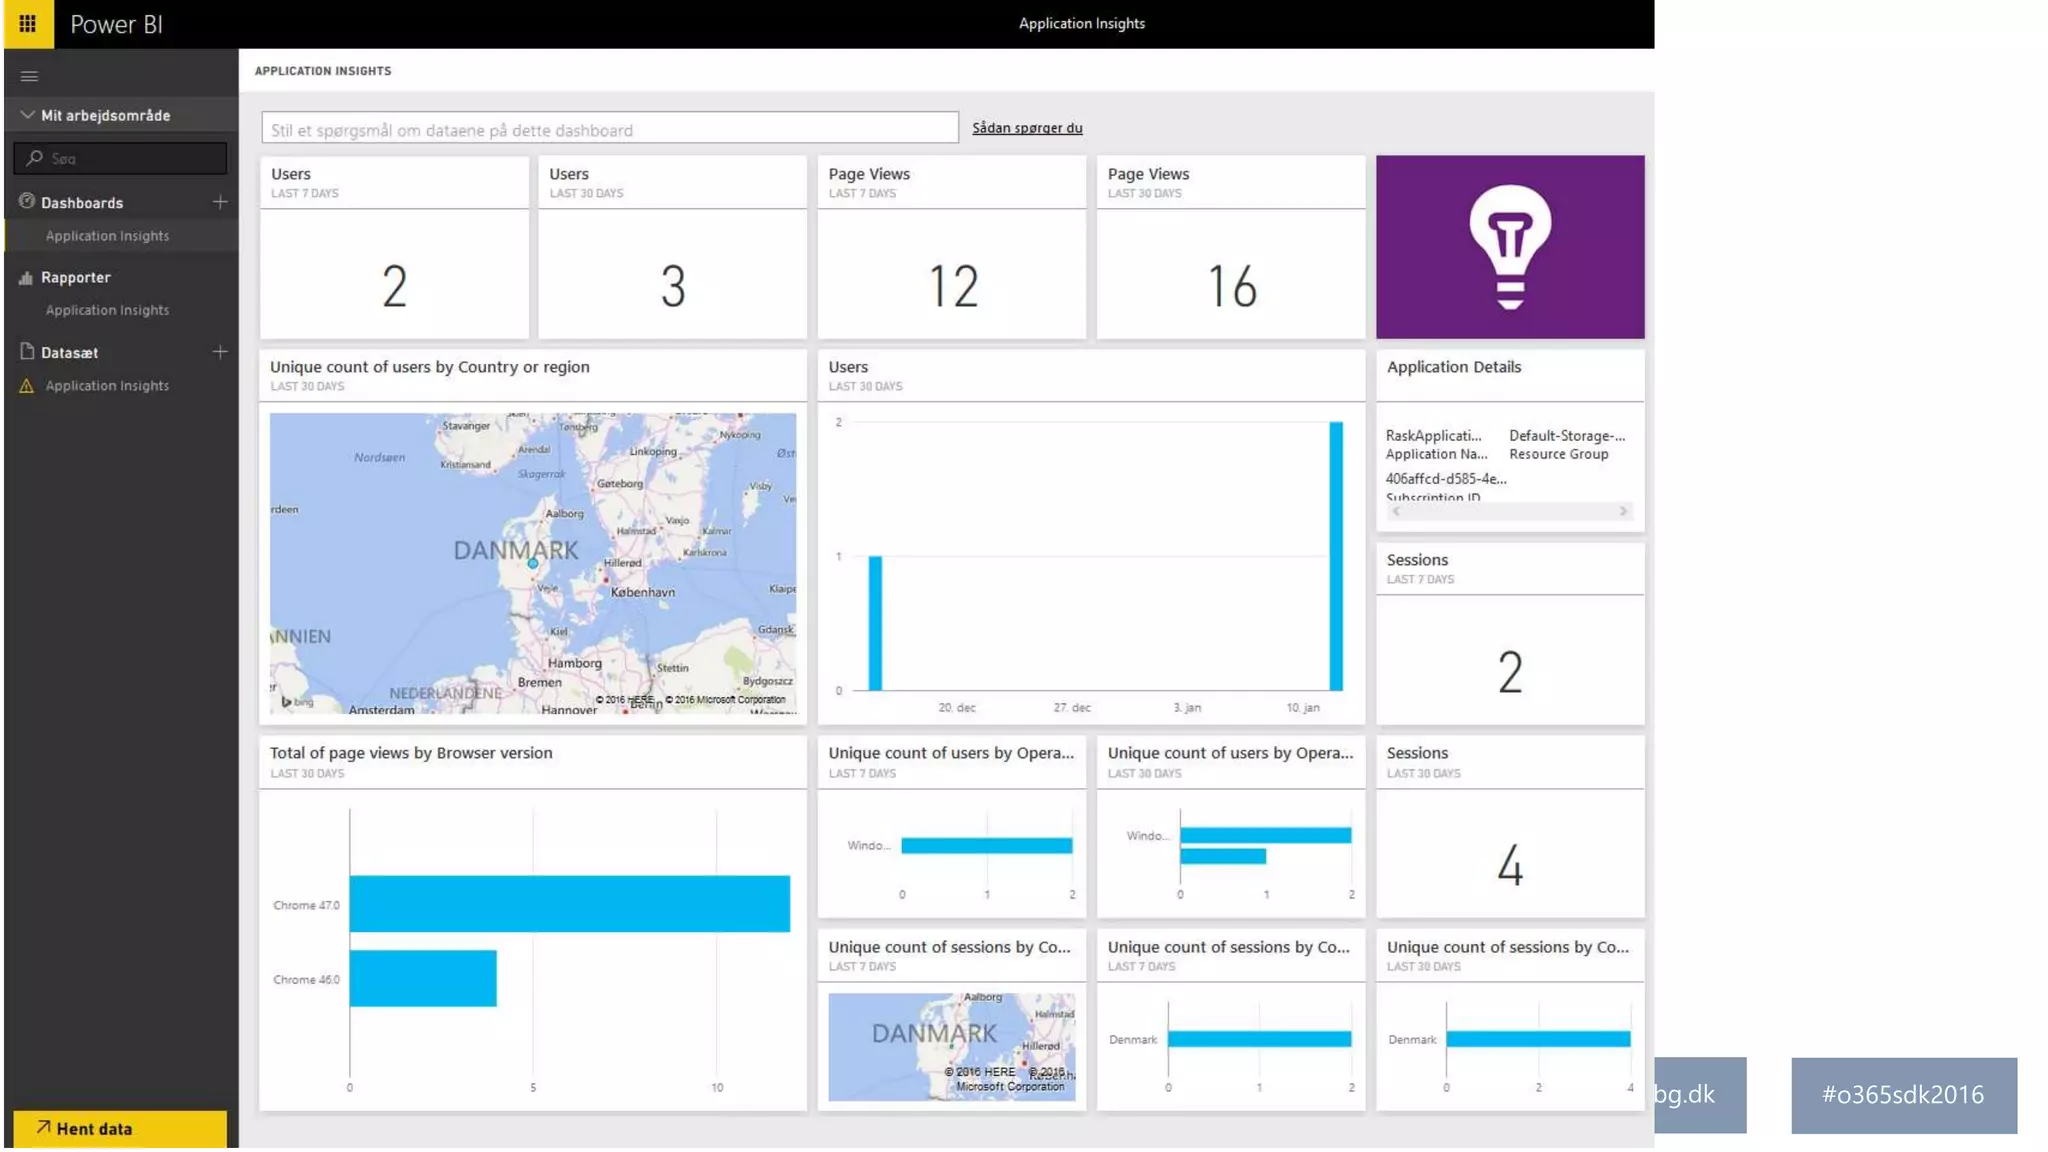
Task: Click the Rapporter section label
Action: click(x=76, y=278)
